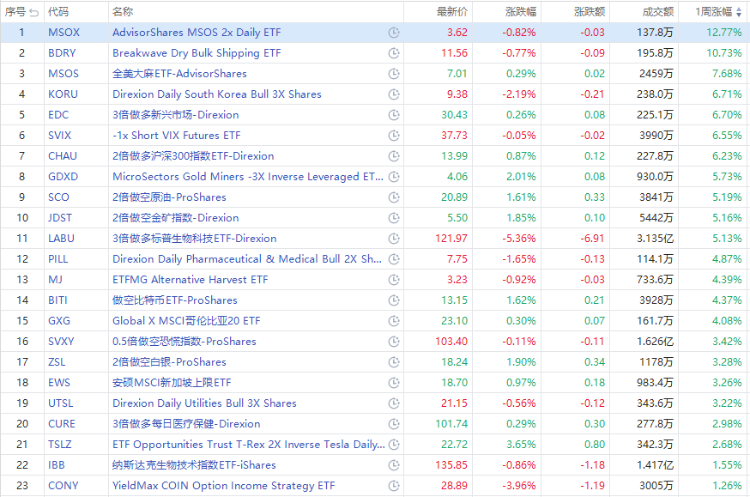
Task: Open 纳斯达克生物技术指数ETF-iShares link
Action: coord(194,465)
